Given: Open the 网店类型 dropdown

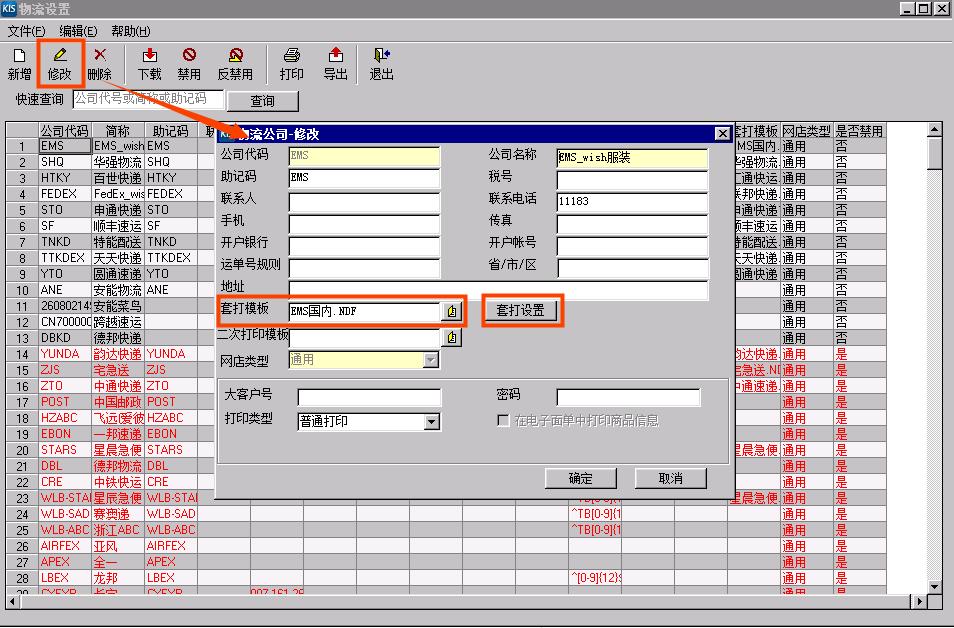Looking at the screenshot, I should point(432,362).
